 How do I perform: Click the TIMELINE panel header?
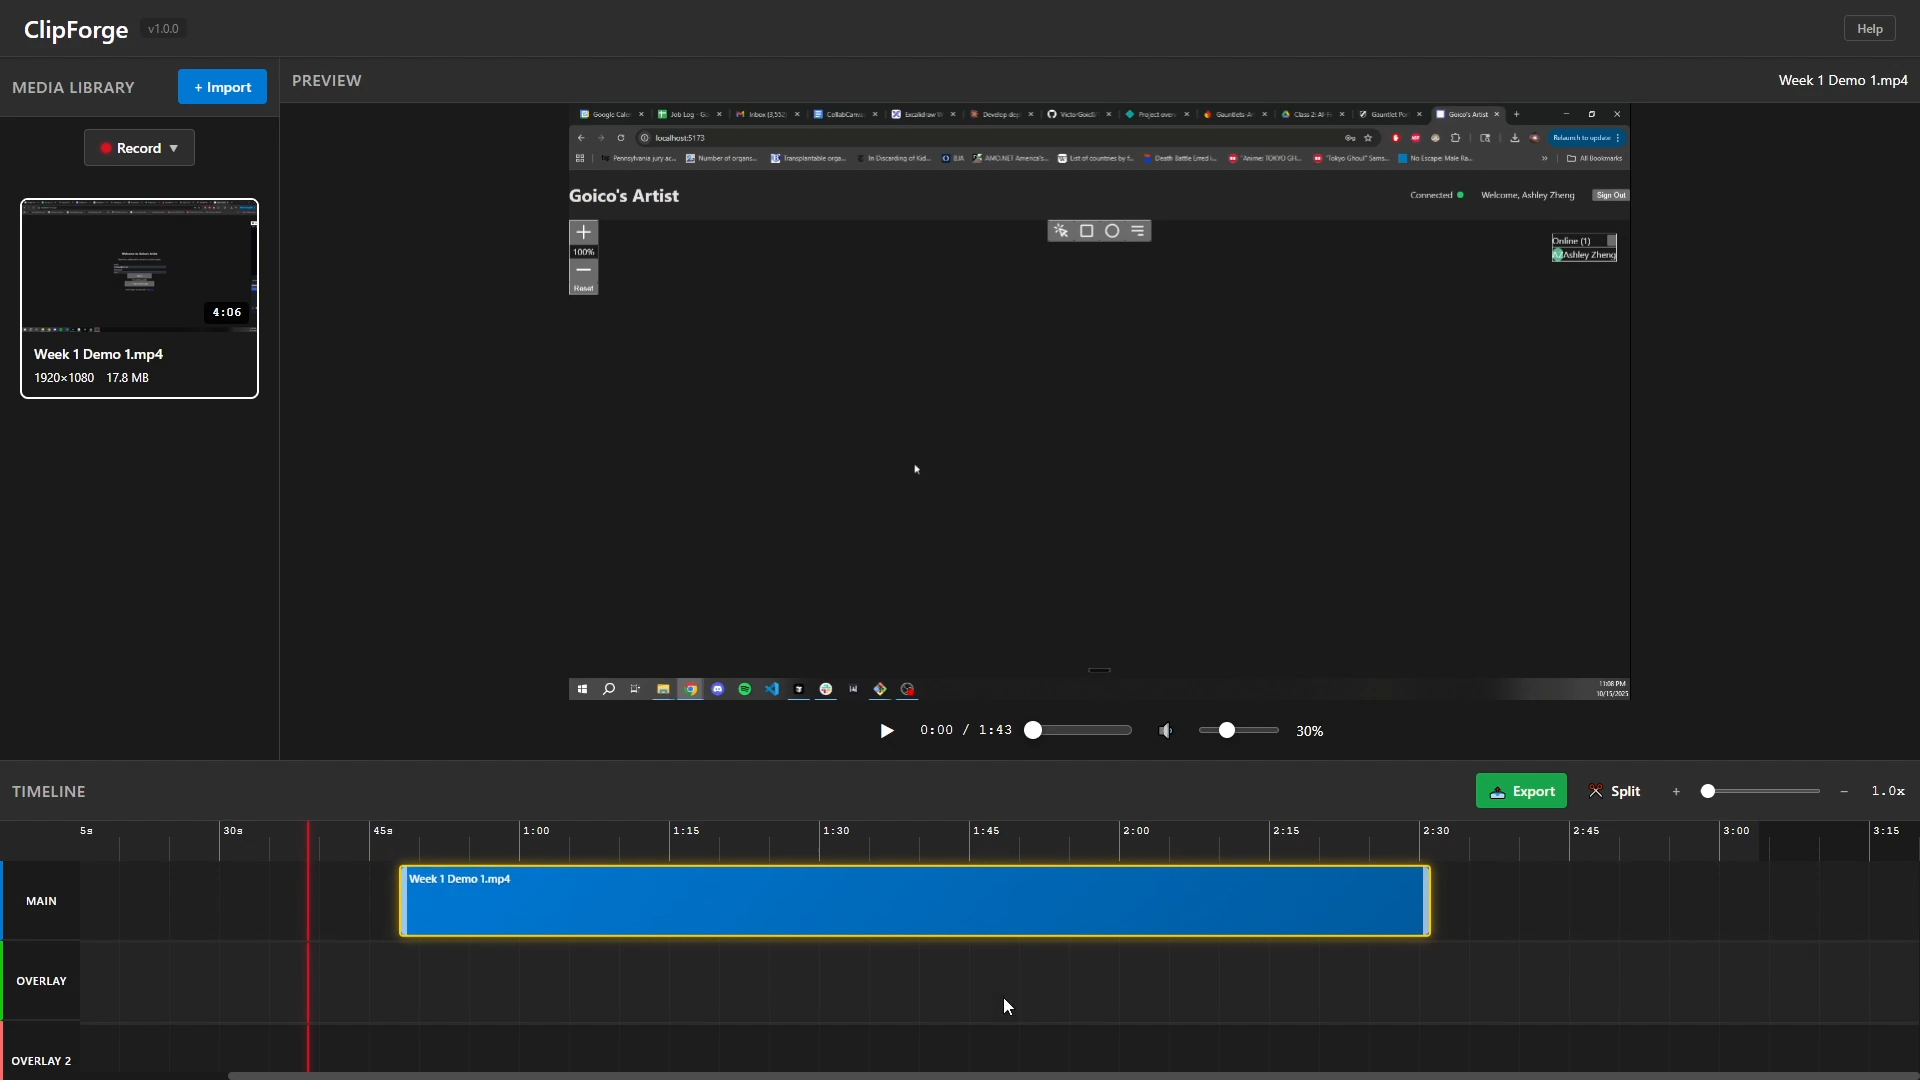coord(48,791)
